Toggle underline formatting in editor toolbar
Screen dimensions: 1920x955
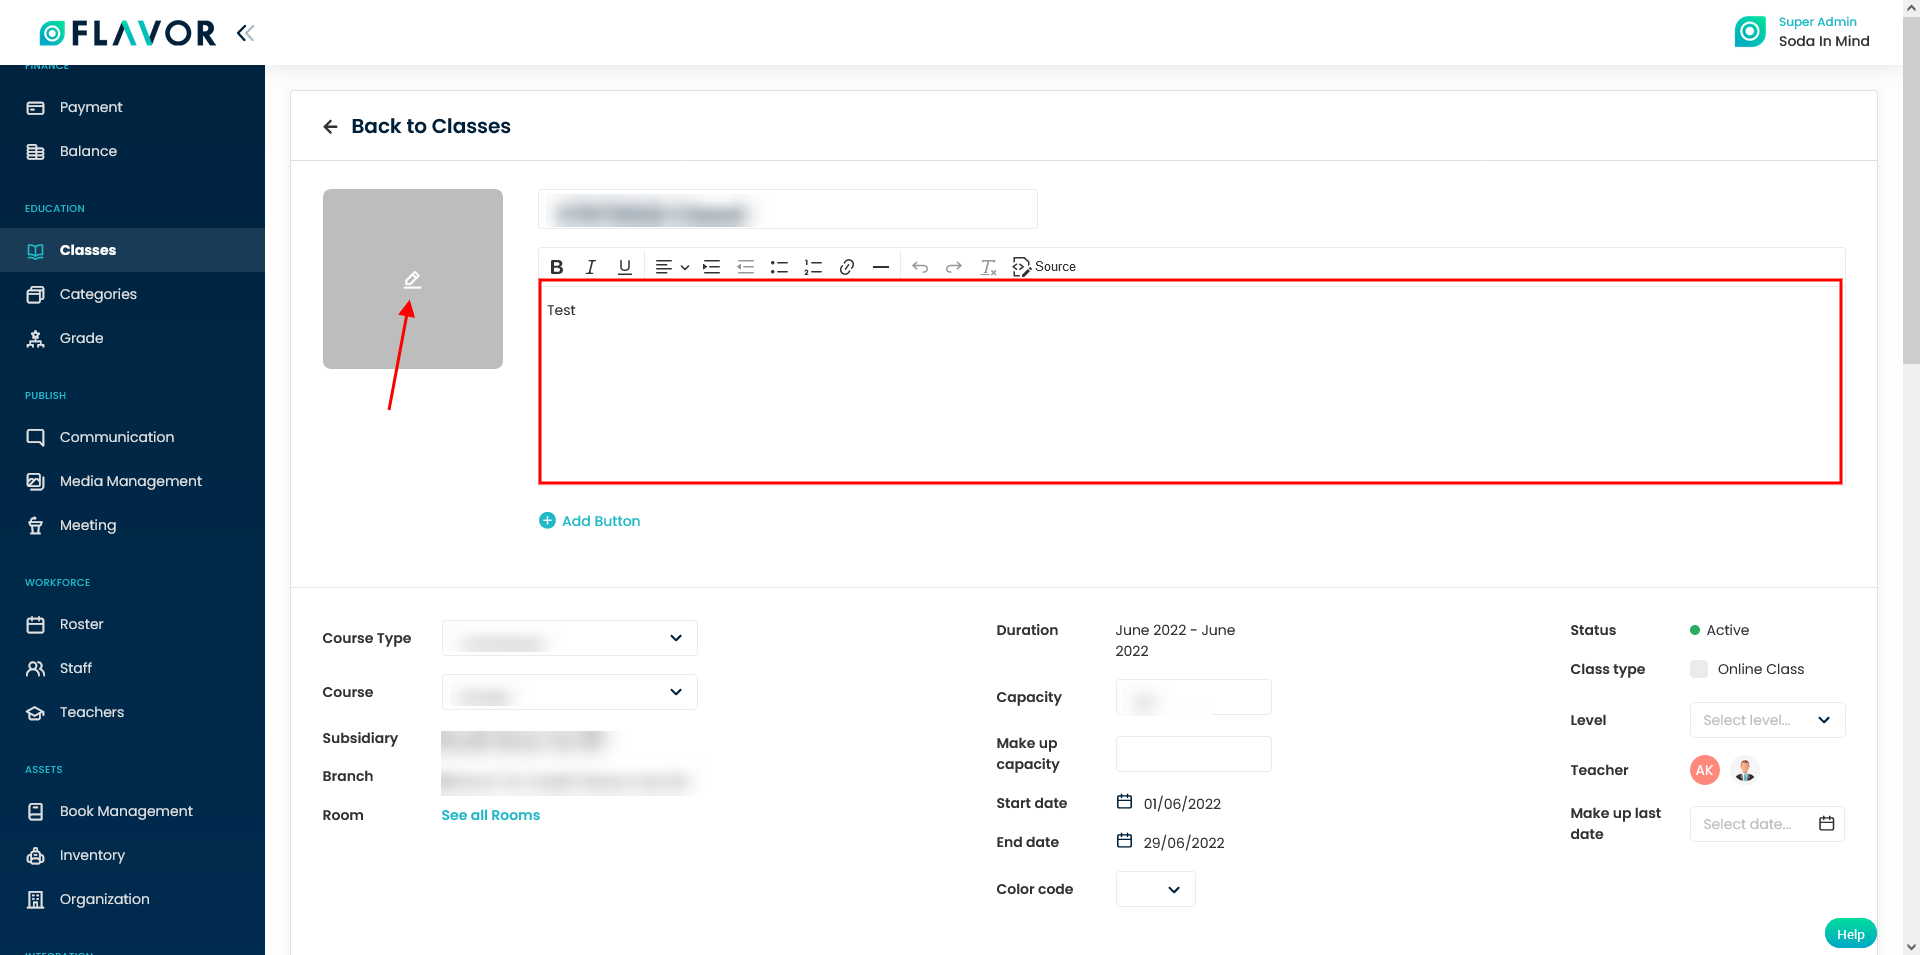click(x=625, y=267)
